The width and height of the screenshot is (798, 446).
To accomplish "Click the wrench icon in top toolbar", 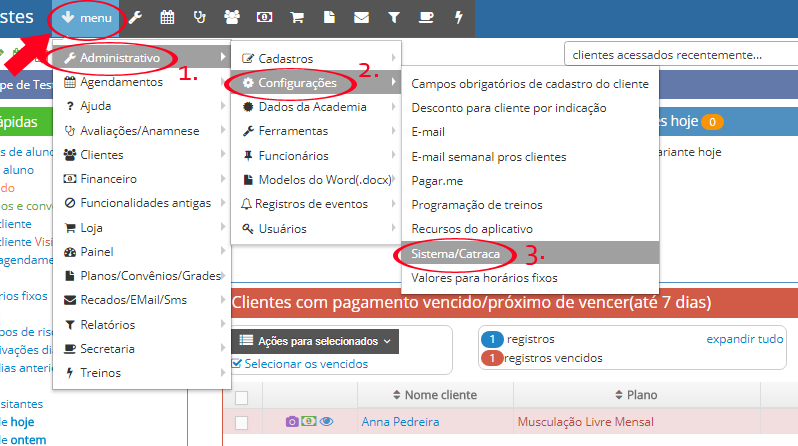I will (135, 17).
